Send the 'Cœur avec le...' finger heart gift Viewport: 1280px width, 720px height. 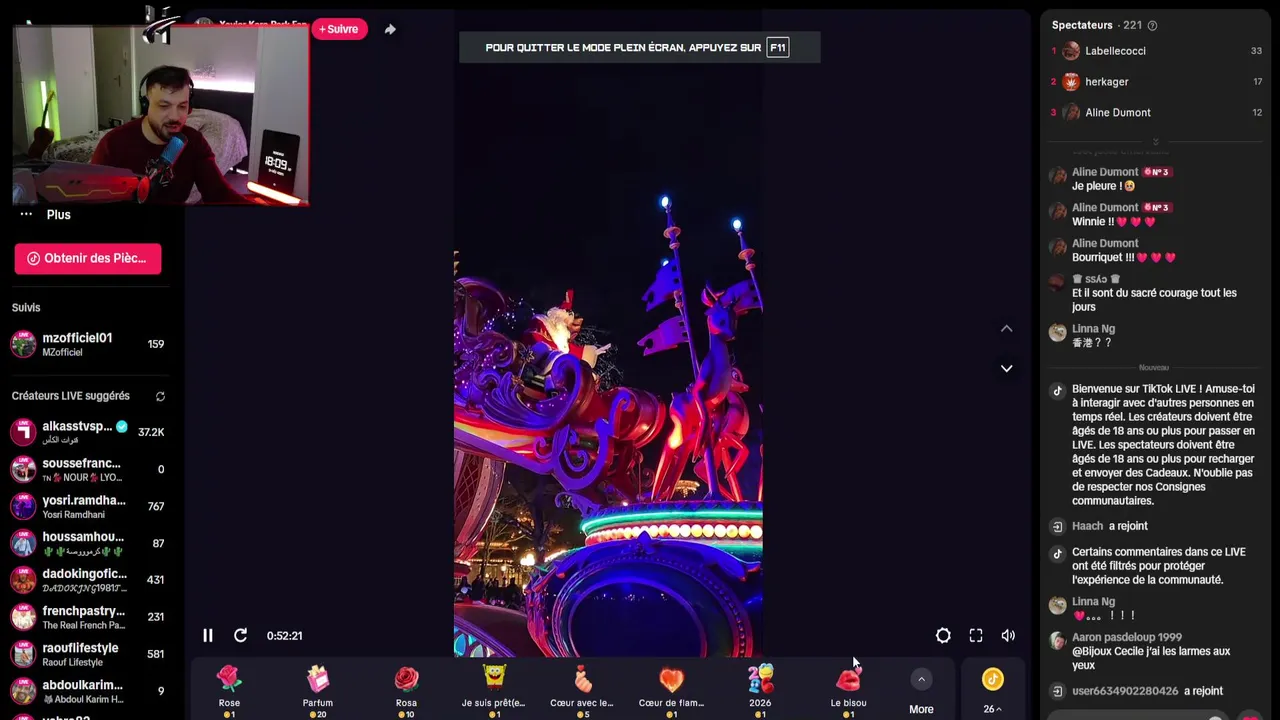point(582,690)
